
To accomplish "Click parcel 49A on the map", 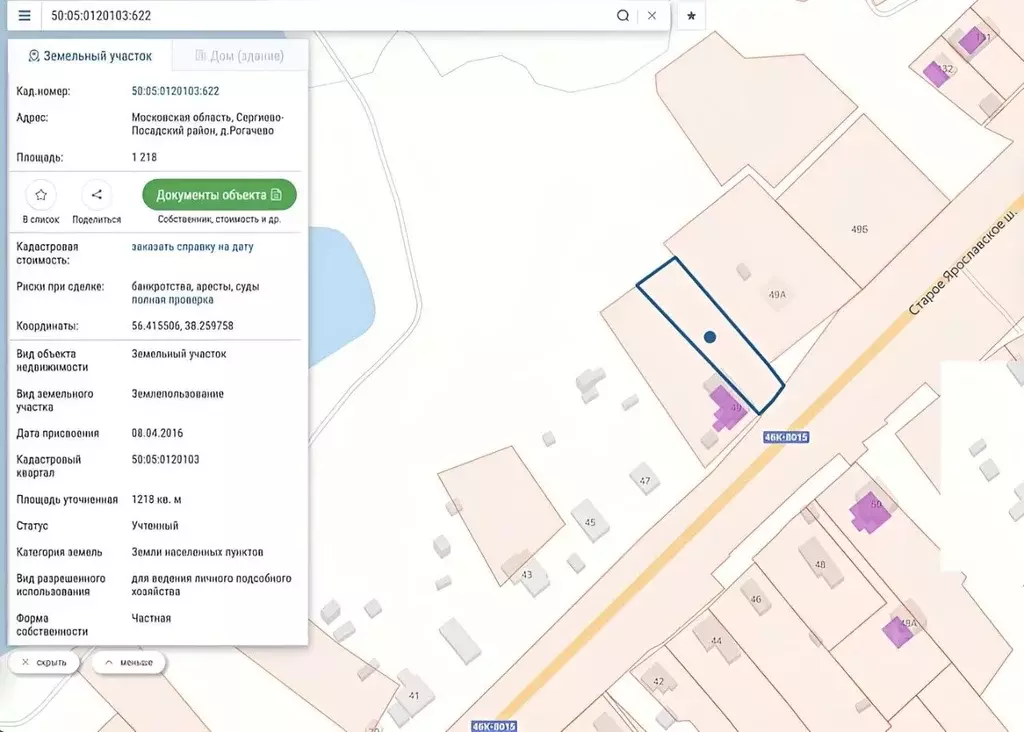I will point(777,295).
